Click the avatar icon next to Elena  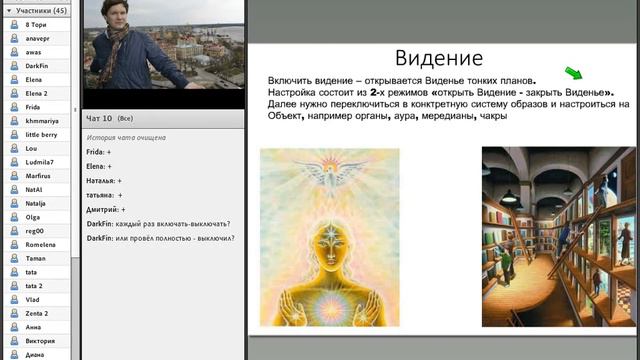pos(14,80)
